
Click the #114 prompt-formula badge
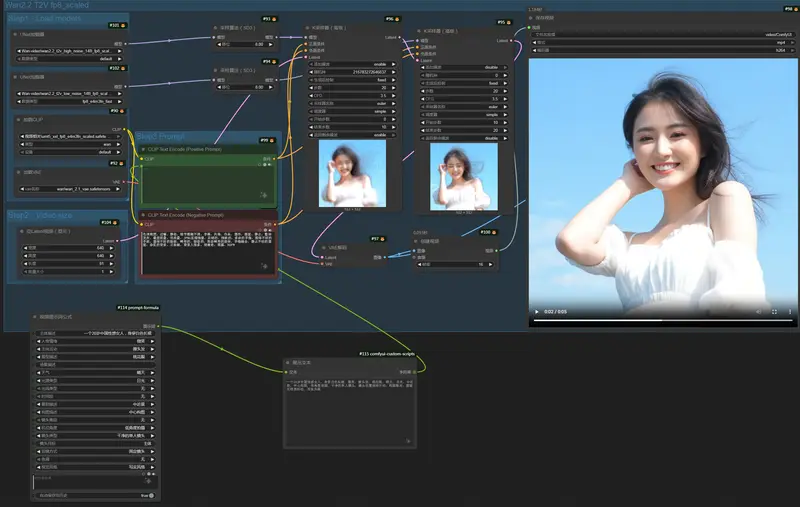[137, 308]
